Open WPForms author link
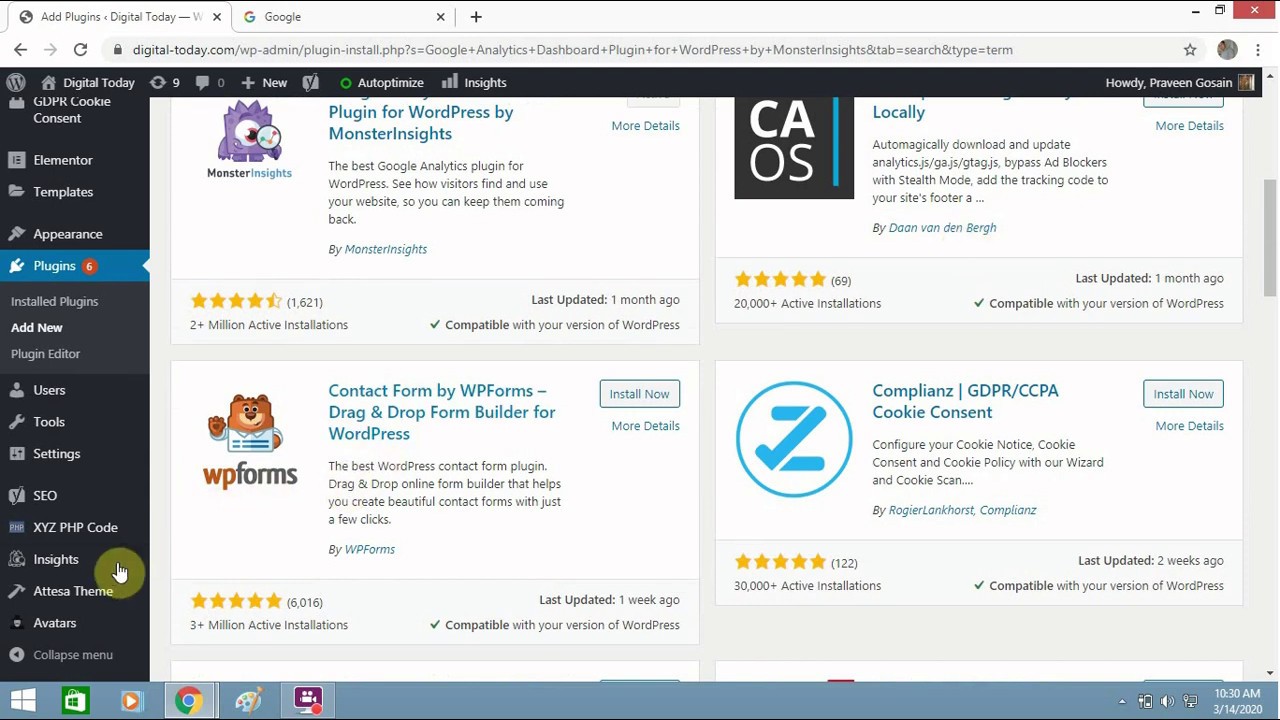 tap(369, 549)
